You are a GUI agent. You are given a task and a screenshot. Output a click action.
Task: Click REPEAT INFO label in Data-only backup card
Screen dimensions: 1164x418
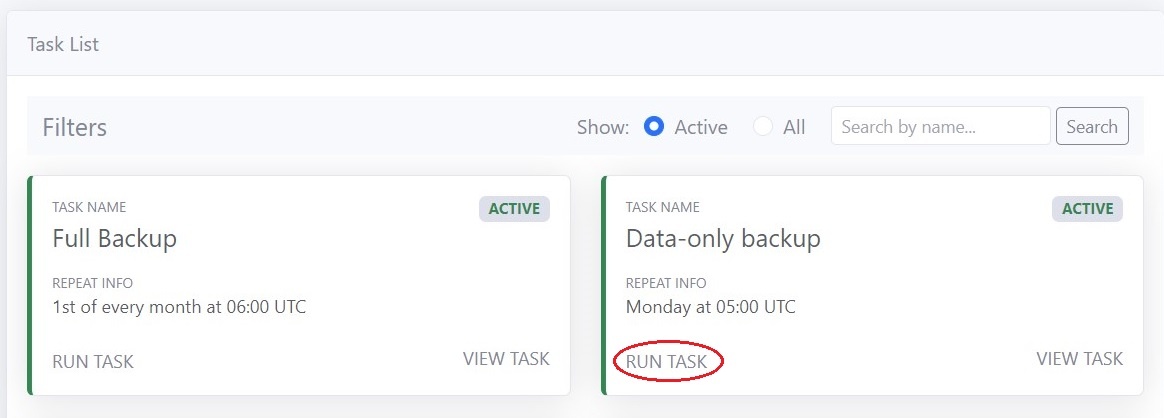[666, 283]
